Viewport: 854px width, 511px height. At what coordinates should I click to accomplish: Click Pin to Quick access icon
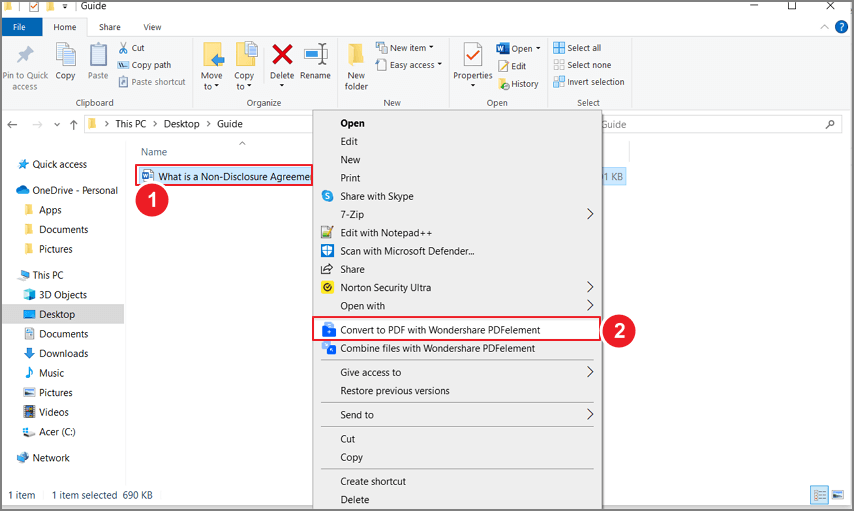[25, 54]
